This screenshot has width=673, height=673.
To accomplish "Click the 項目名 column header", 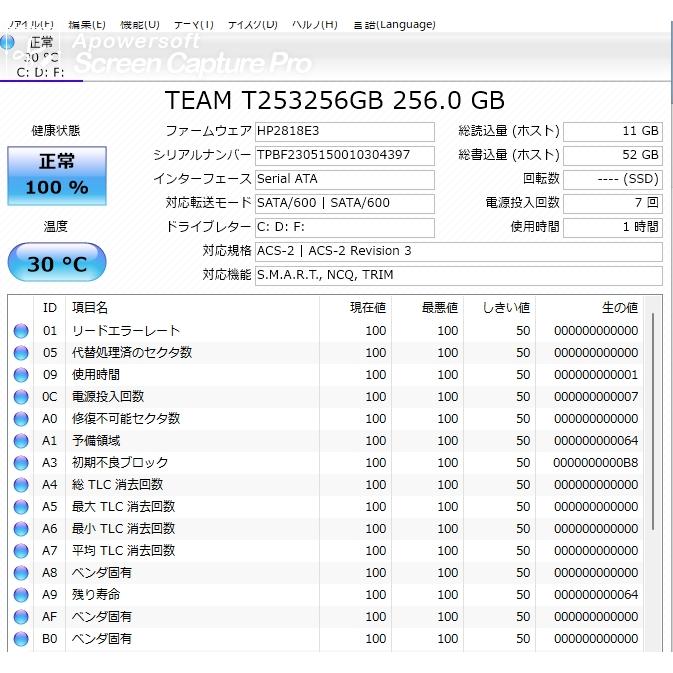I will click(192, 308).
